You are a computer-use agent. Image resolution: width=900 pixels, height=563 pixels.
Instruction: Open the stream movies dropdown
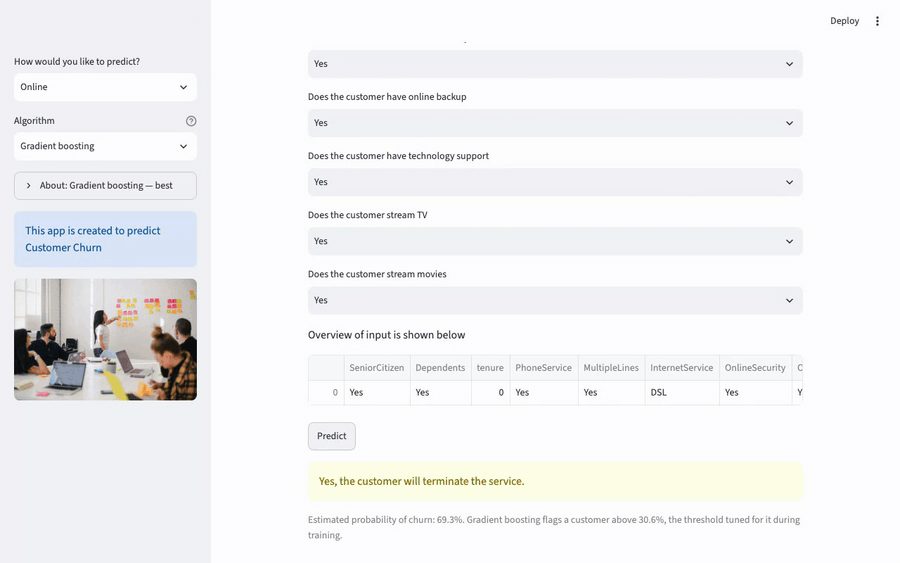(x=555, y=300)
